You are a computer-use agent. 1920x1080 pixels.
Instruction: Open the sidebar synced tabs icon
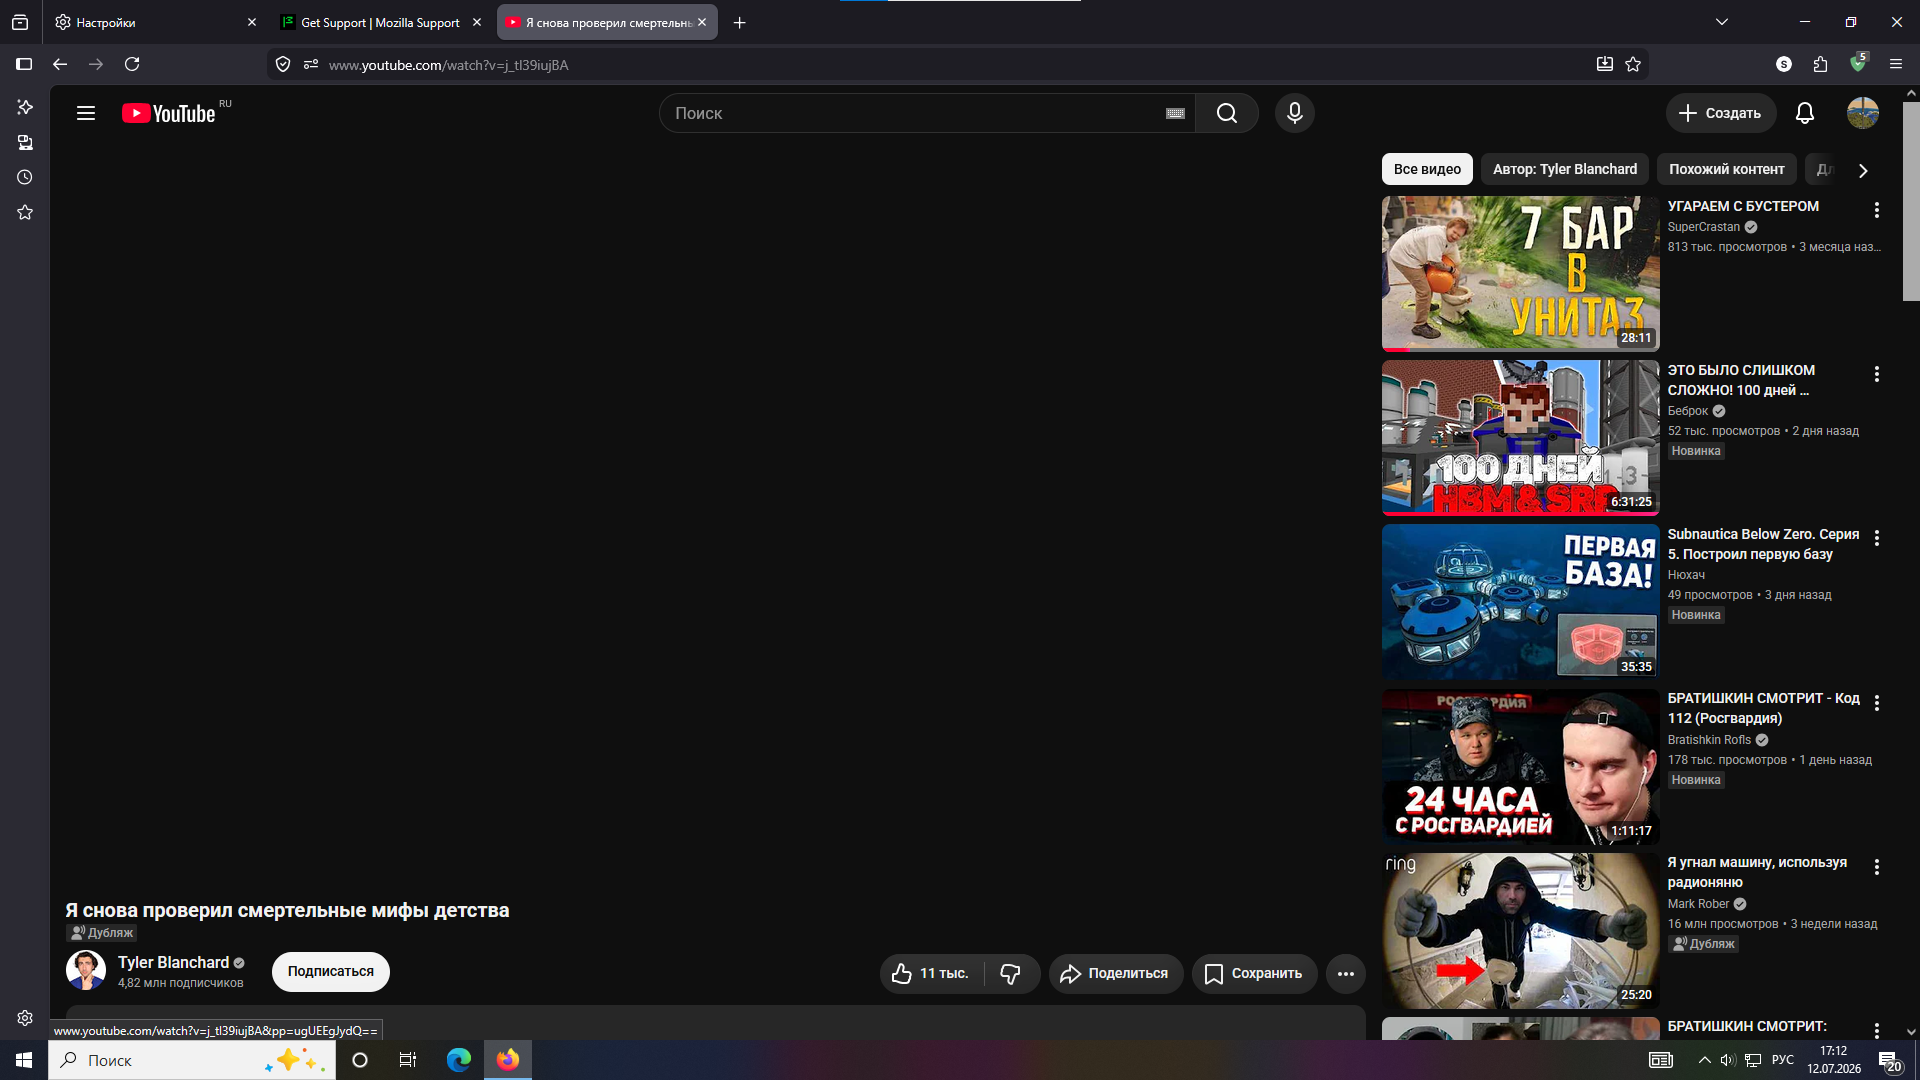(25, 142)
